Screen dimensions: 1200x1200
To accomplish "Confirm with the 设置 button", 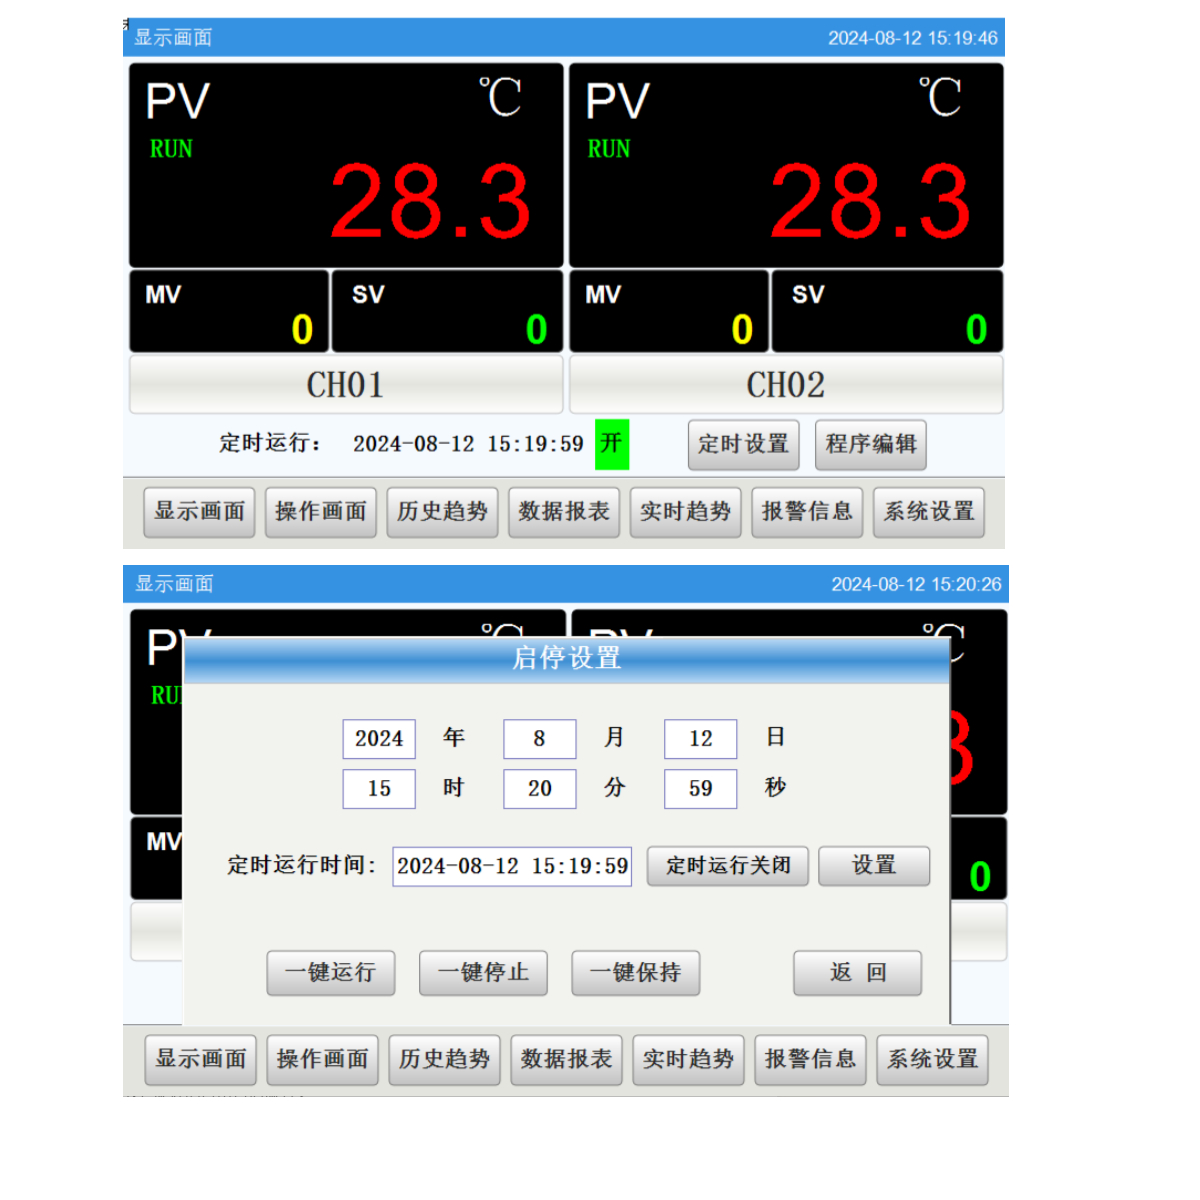I will coord(873,866).
